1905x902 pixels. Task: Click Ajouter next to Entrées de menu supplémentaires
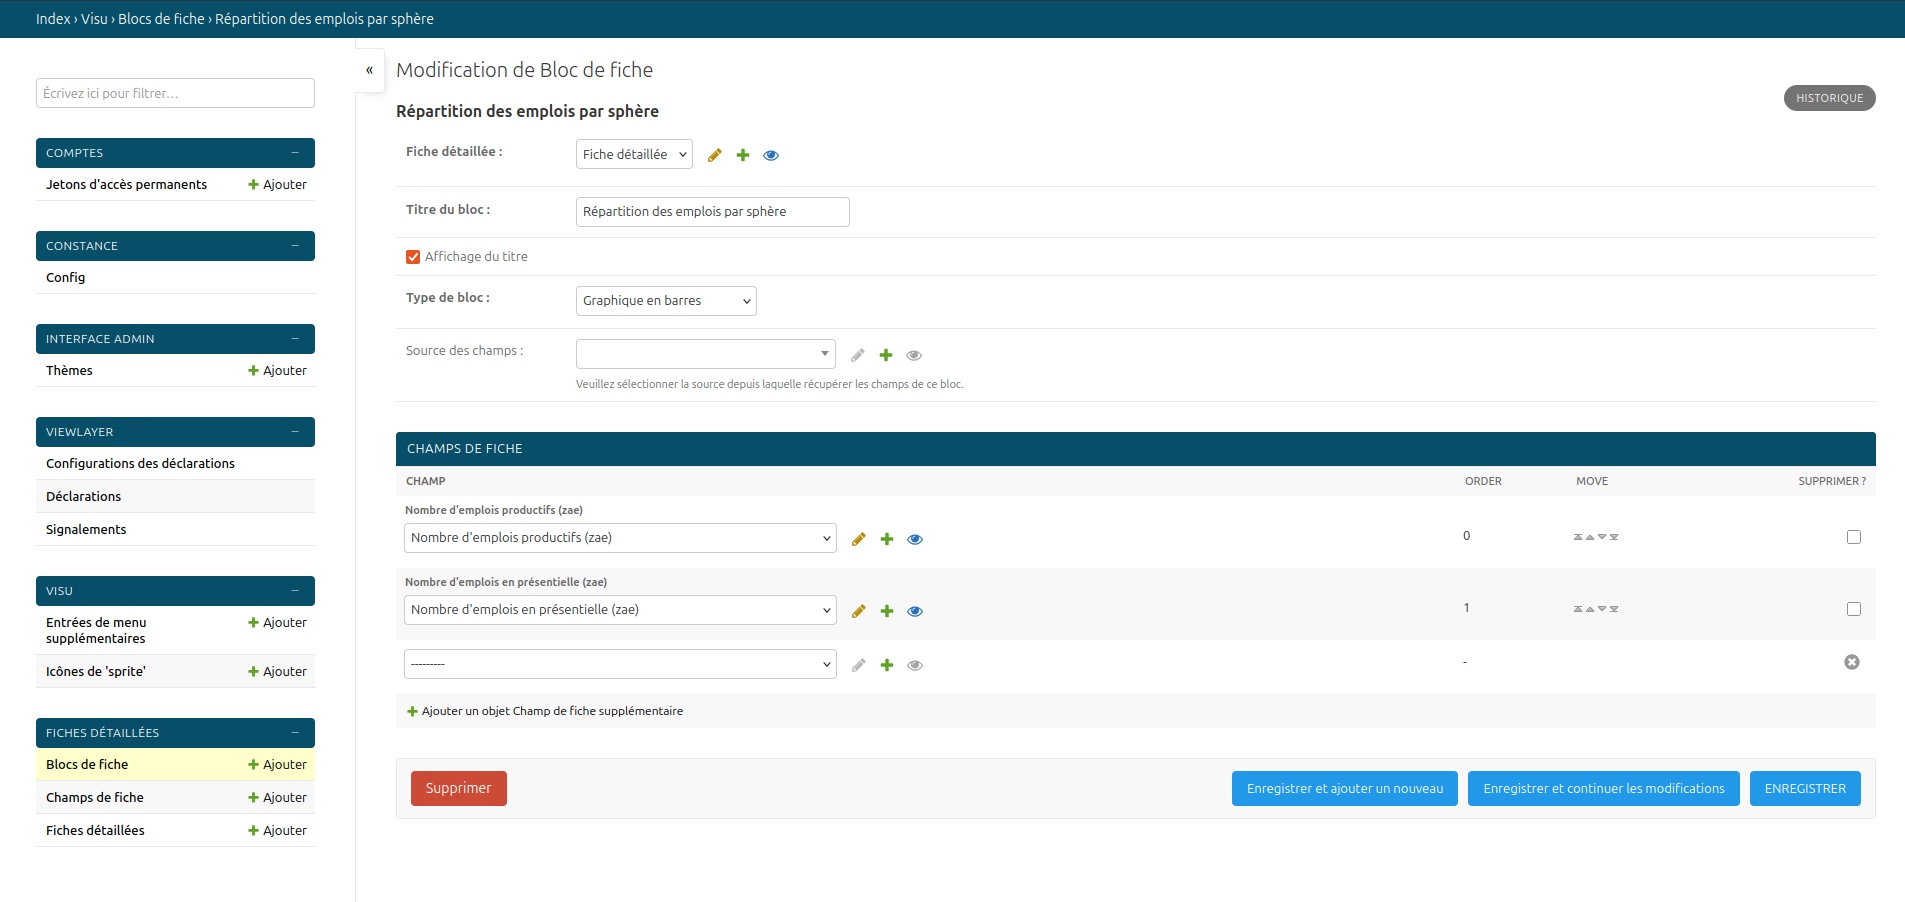pos(277,623)
